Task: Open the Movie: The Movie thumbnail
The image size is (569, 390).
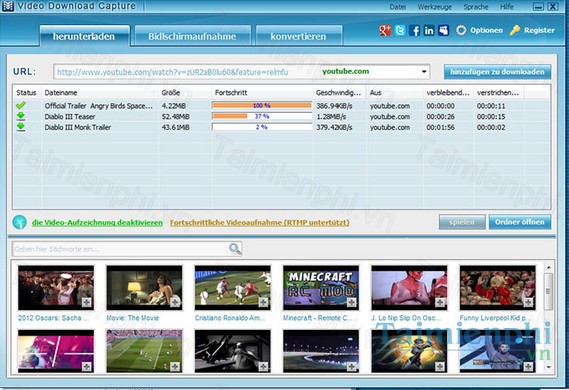Action: (144, 288)
